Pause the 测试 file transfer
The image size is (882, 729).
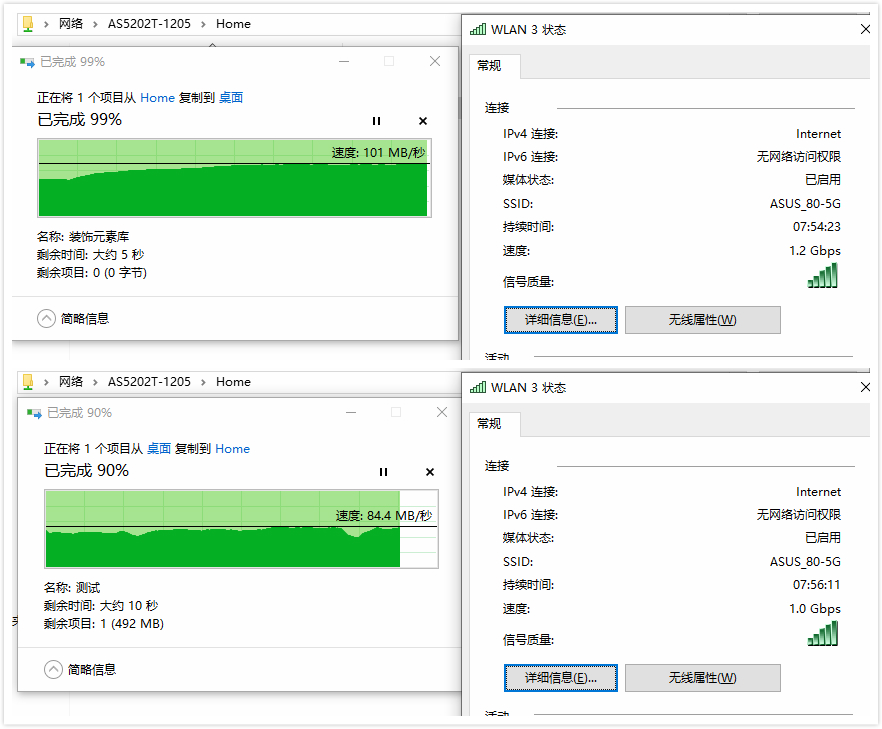(383, 471)
